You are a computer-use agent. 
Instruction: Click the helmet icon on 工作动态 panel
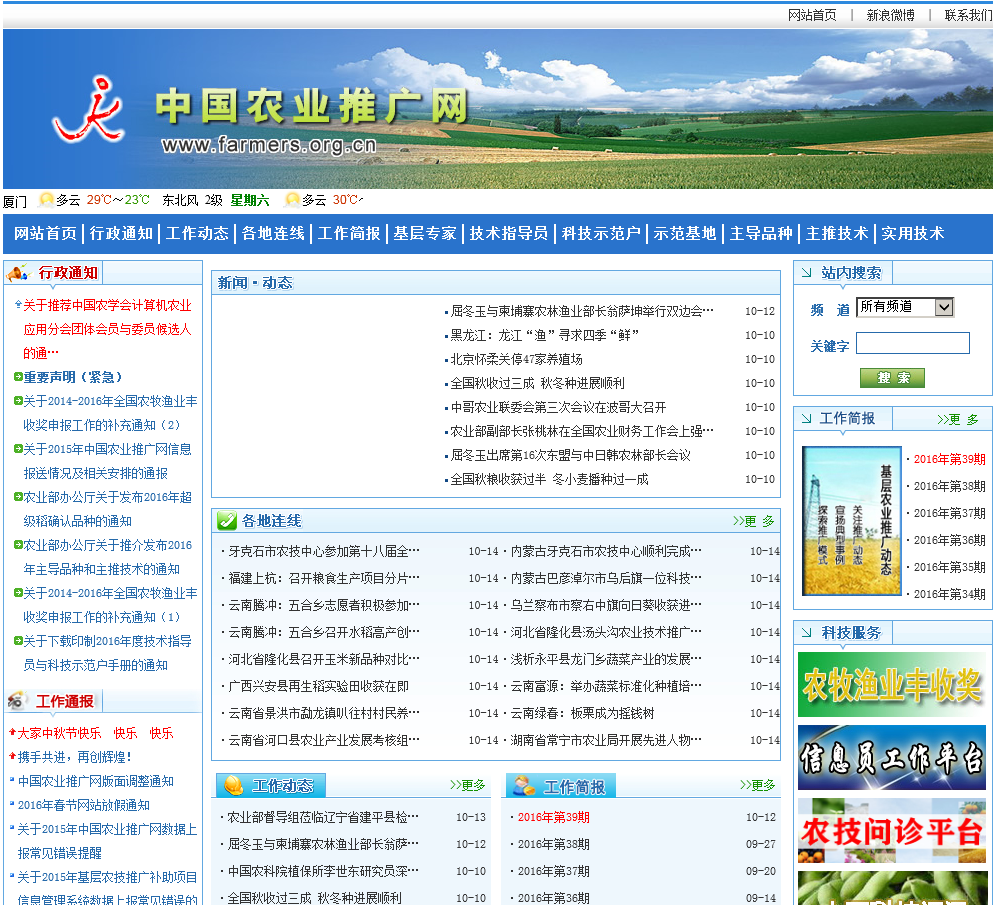(x=233, y=786)
